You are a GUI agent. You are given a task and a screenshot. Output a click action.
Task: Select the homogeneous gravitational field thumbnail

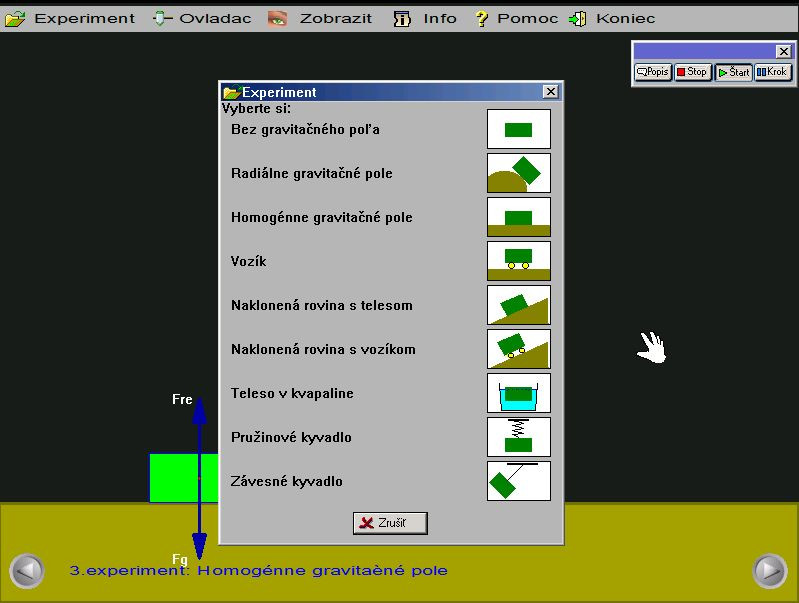pyautogui.click(x=519, y=217)
